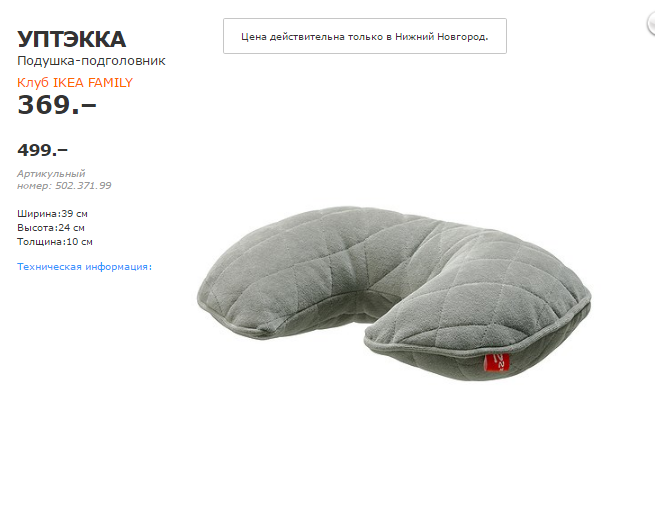
Task: Click the УПТЭККА product title
Action: (72, 39)
